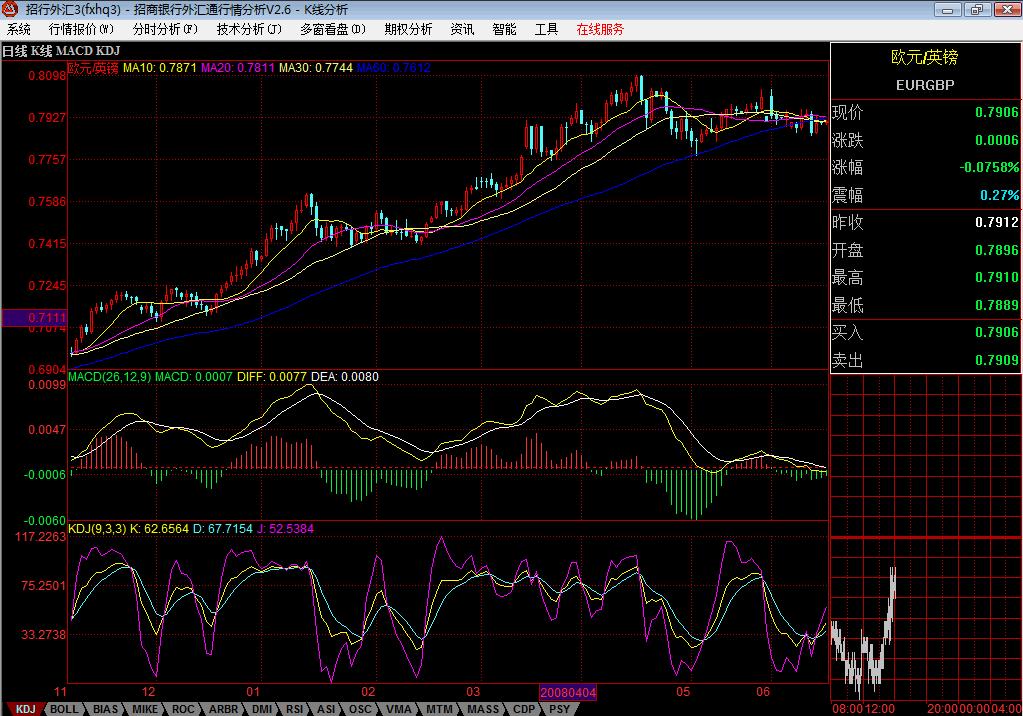Viewport: 1023px width, 716px height.
Task: Click the 涨跌 value 0.0006
Action: (x=996, y=140)
